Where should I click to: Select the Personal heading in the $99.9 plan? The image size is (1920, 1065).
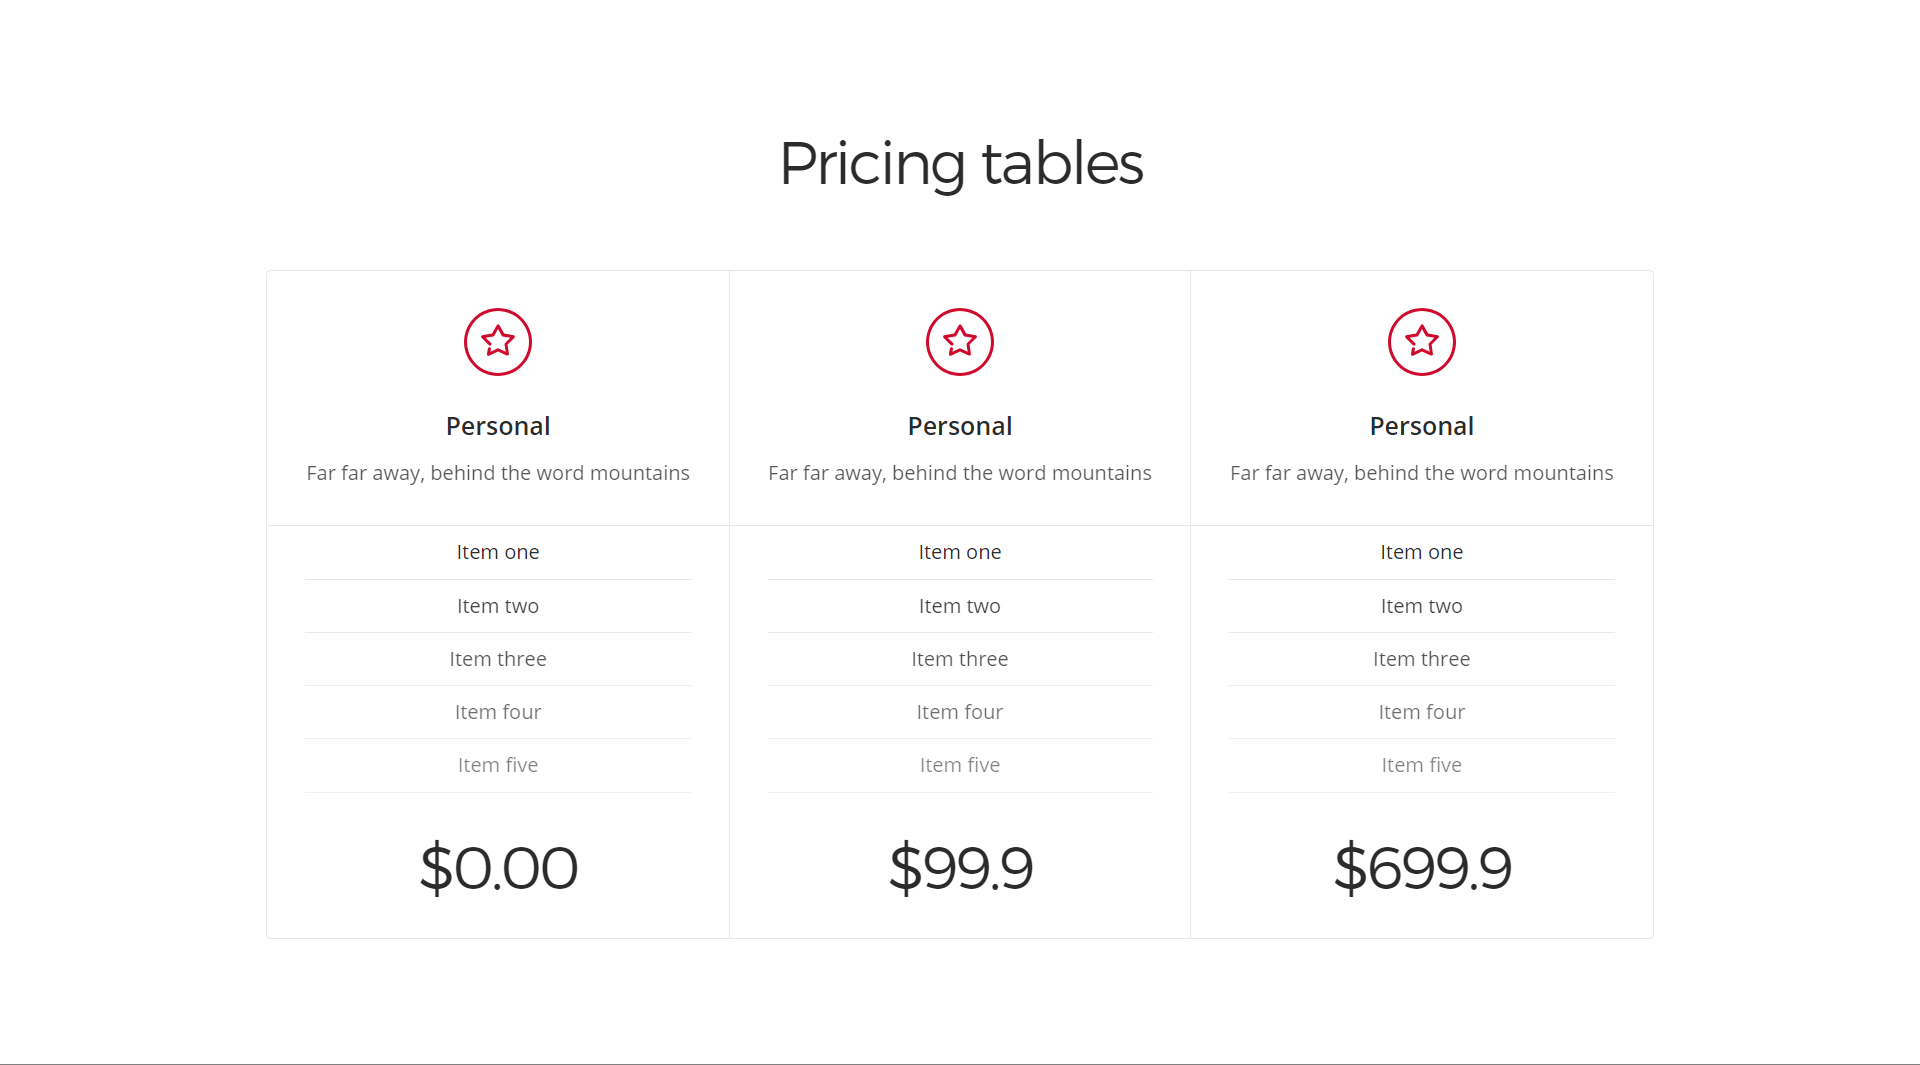coord(960,426)
